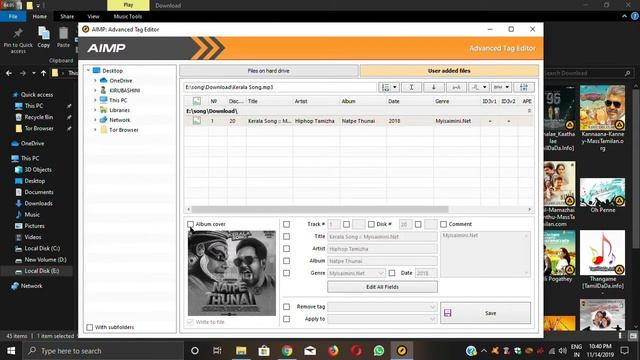Screen dimensions: 640x360
Task: Click the Explorer back arrow
Action: coord(9,73)
